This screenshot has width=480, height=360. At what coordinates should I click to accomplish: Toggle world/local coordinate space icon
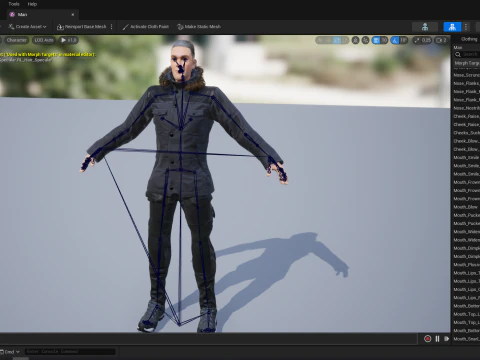(x=356, y=40)
